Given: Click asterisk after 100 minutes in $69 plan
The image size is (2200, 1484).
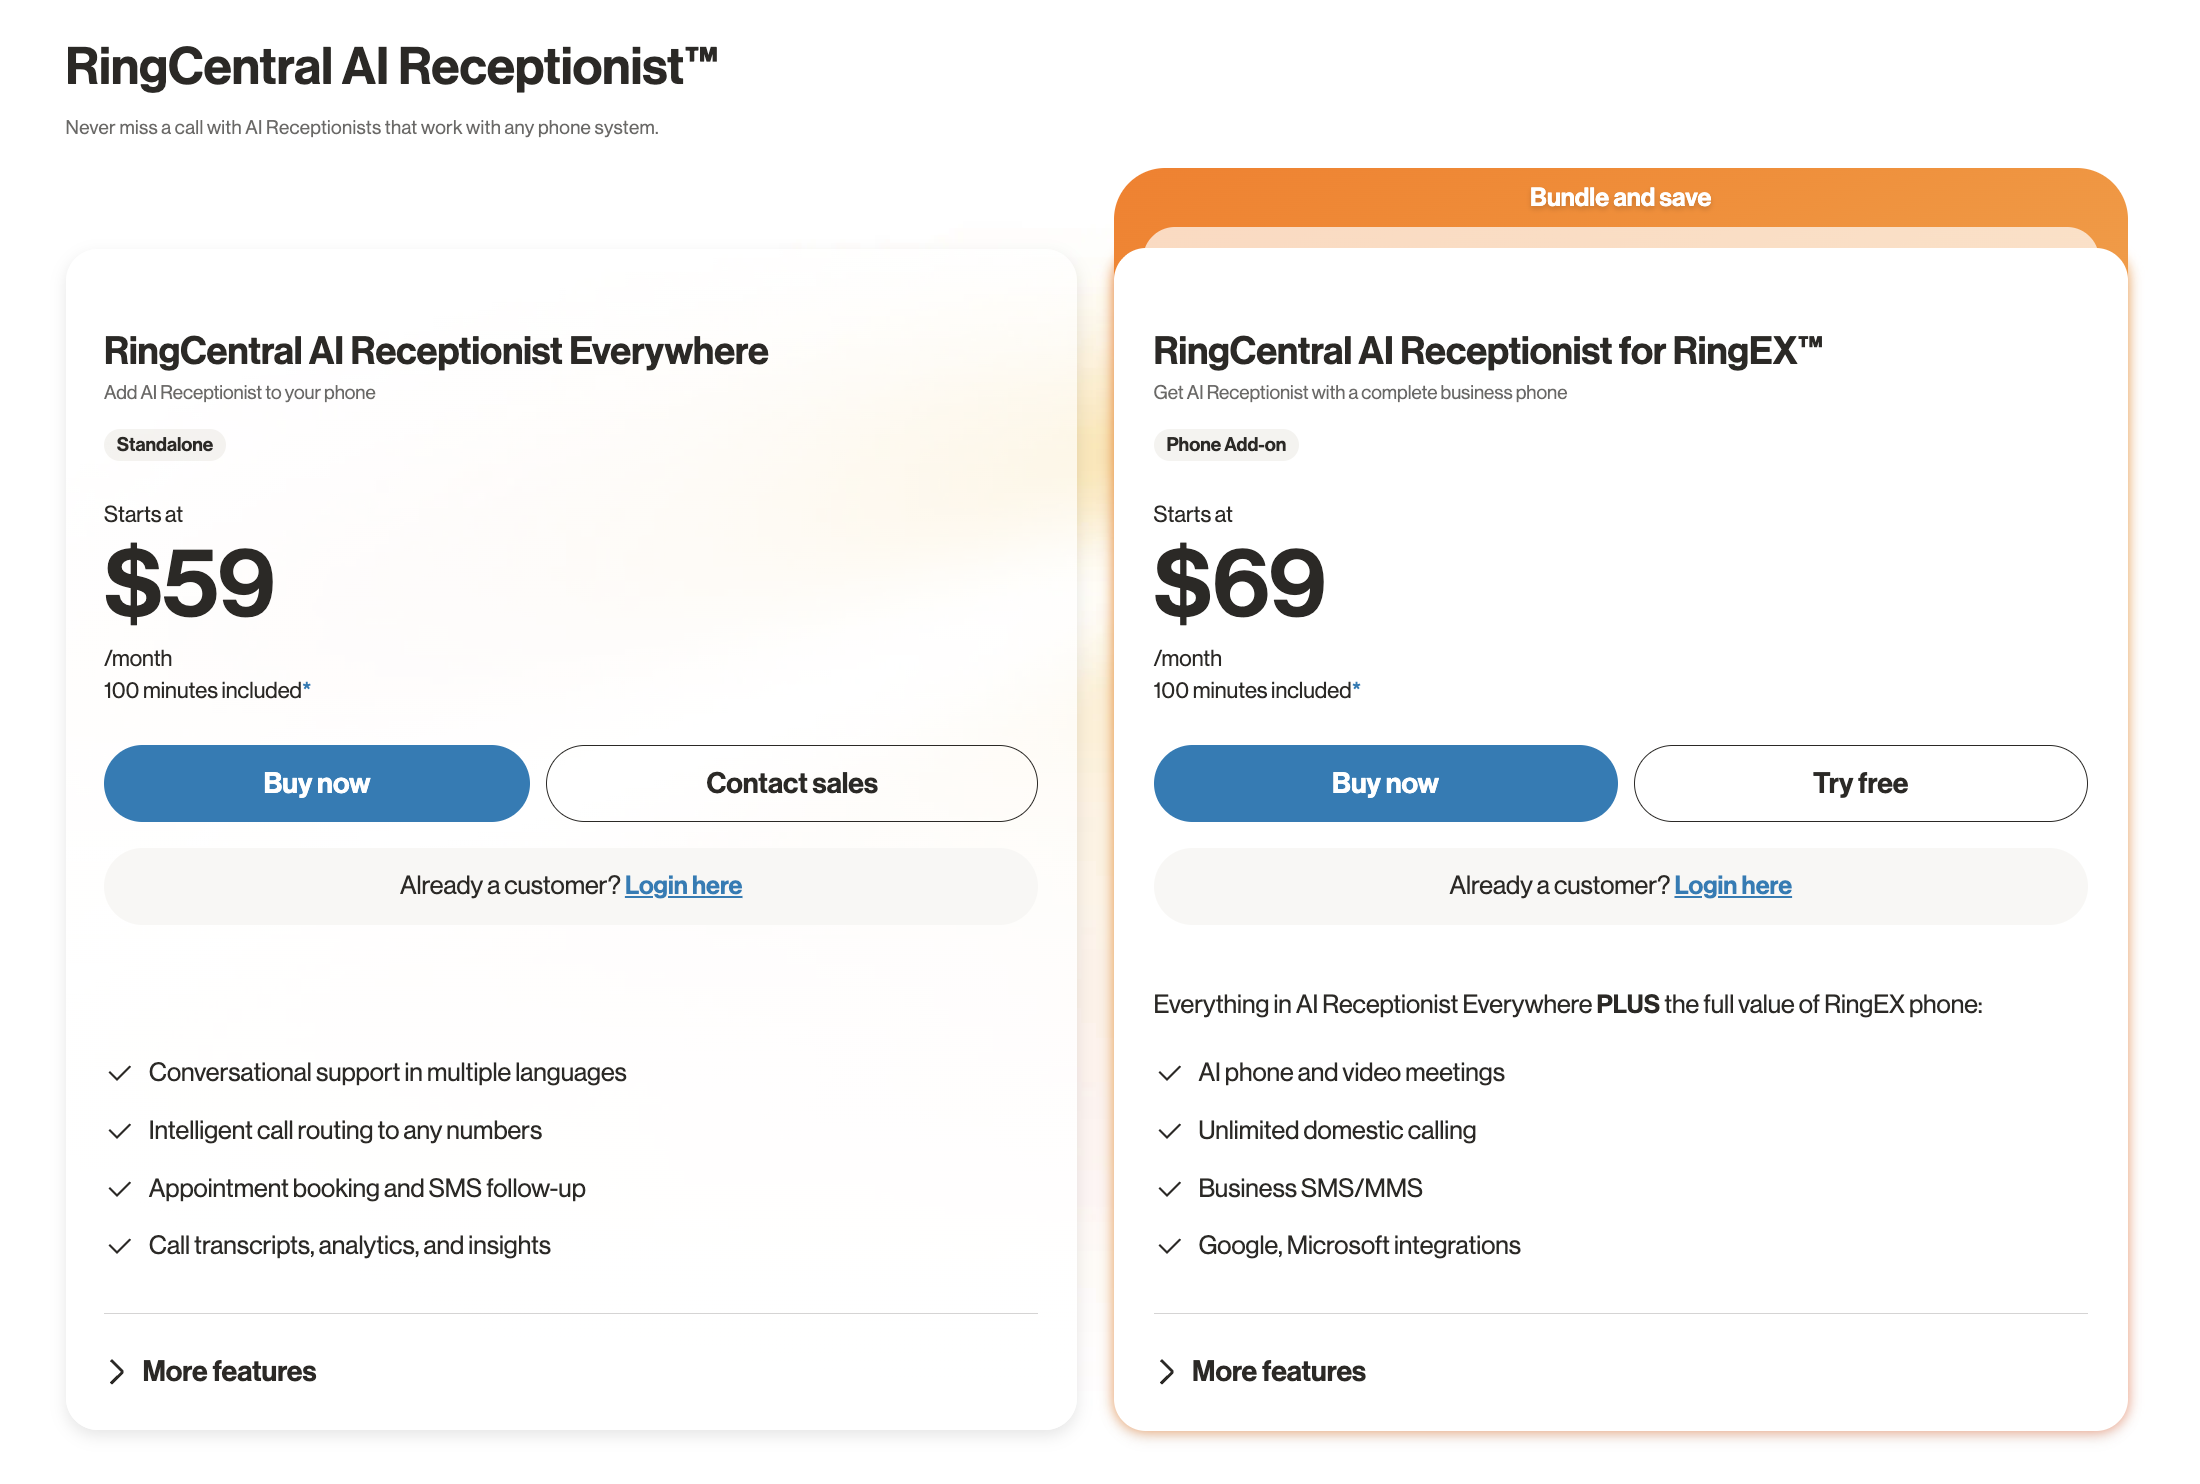Looking at the screenshot, I should click(1356, 688).
